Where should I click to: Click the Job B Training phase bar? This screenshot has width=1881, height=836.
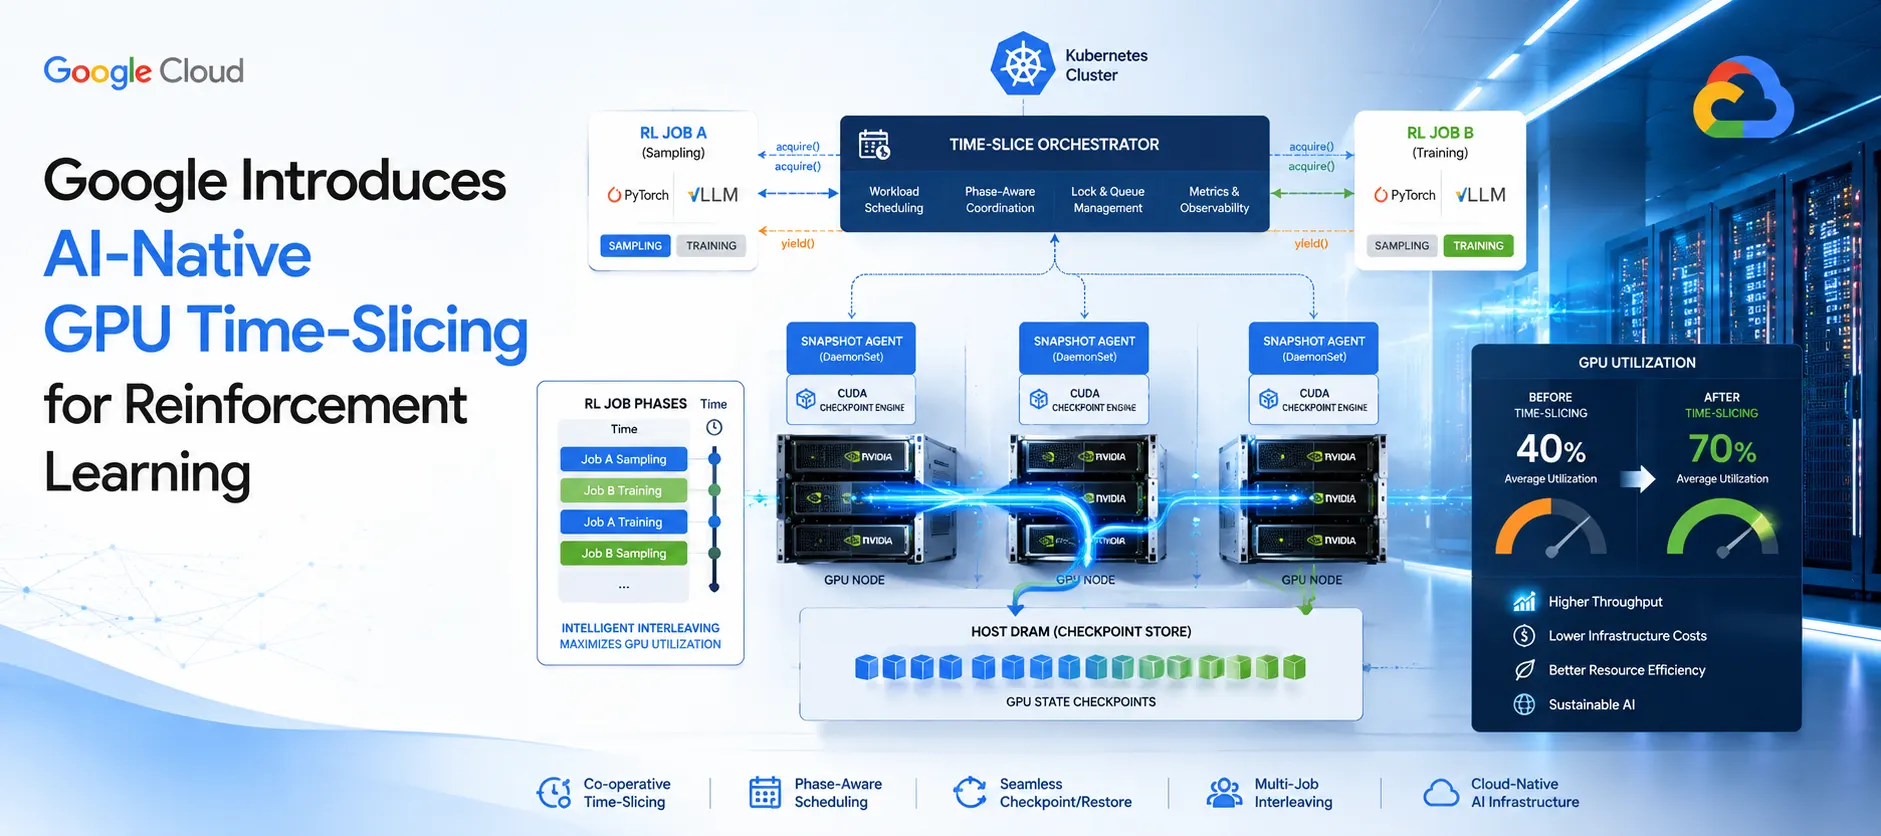[624, 490]
